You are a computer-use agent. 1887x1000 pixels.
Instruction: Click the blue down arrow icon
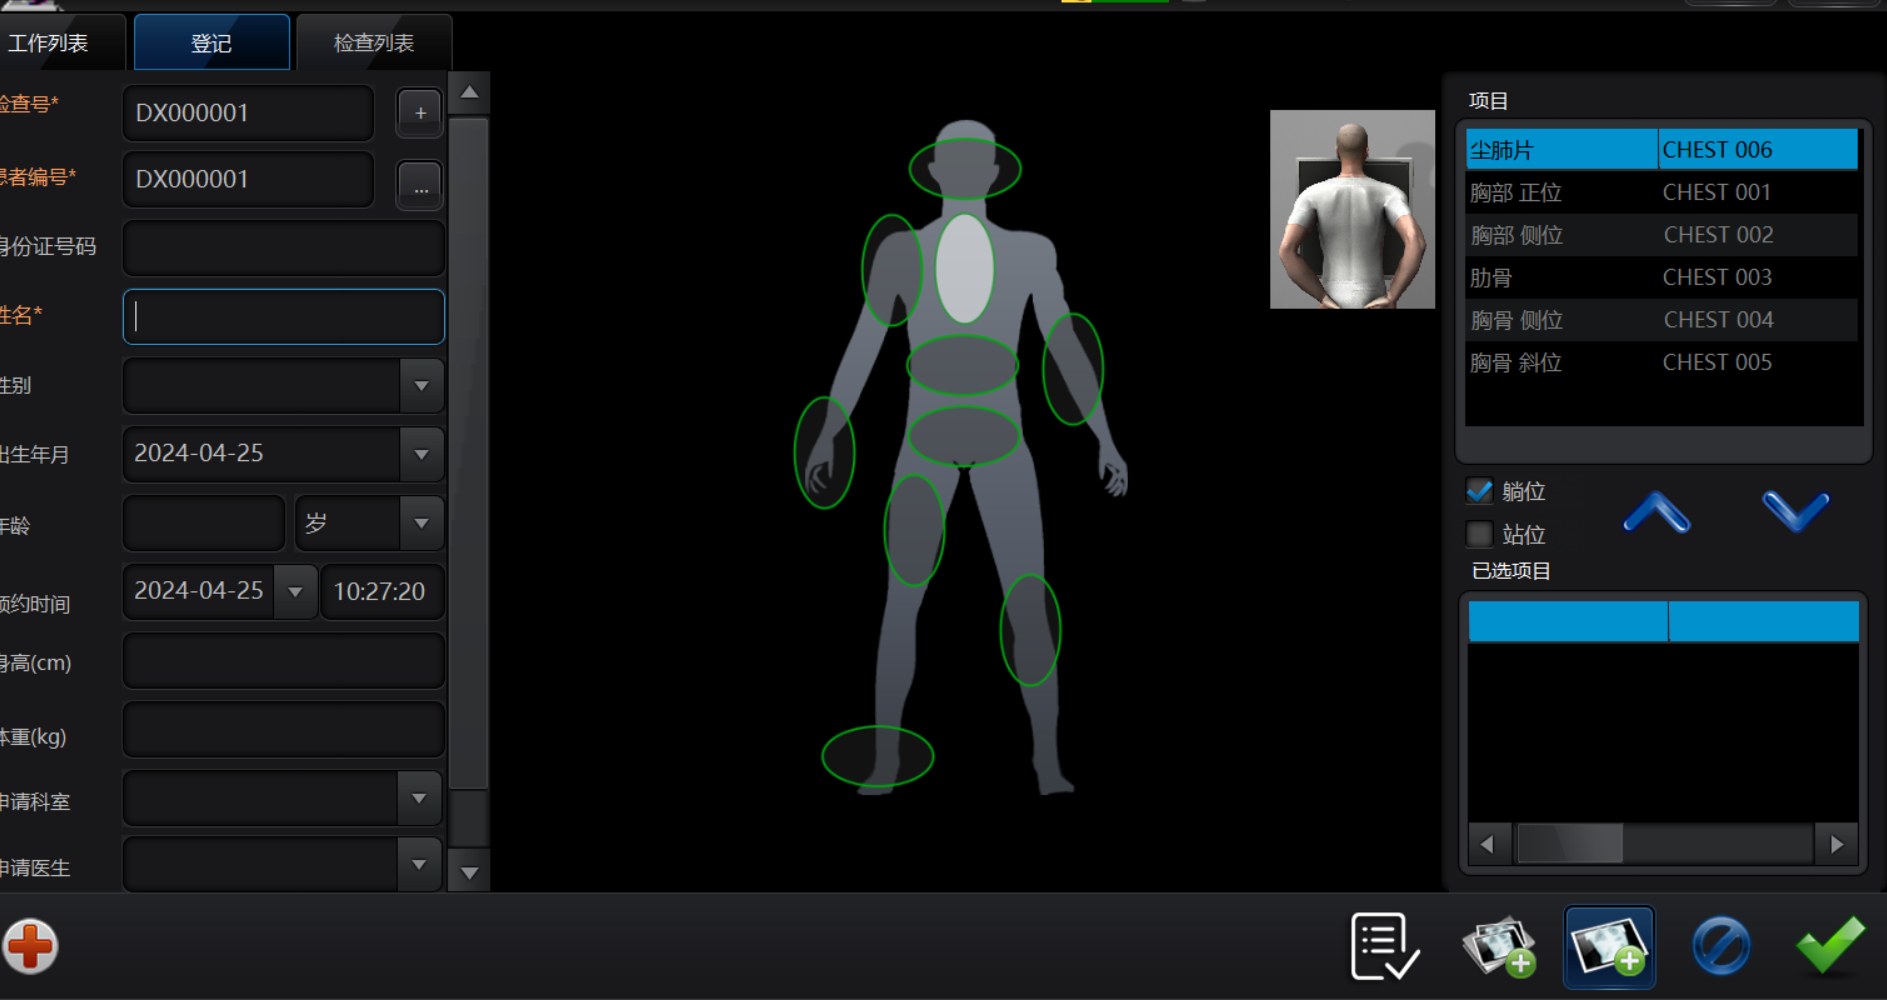pos(1795,512)
